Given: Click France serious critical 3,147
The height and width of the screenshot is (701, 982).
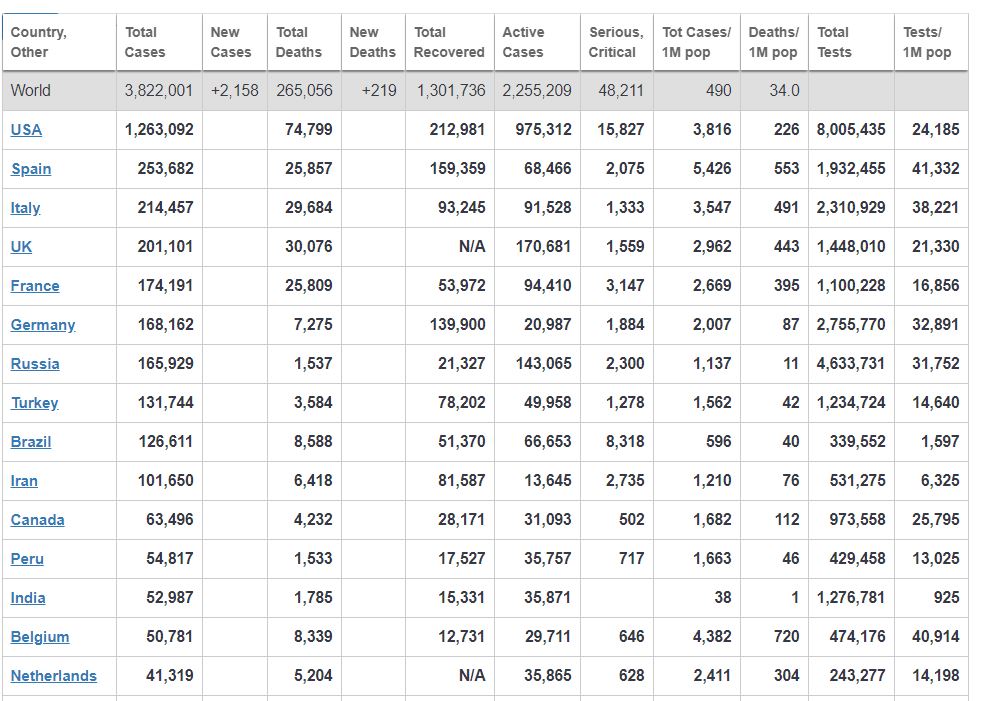Looking at the screenshot, I should pyautogui.click(x=625, y=286).
